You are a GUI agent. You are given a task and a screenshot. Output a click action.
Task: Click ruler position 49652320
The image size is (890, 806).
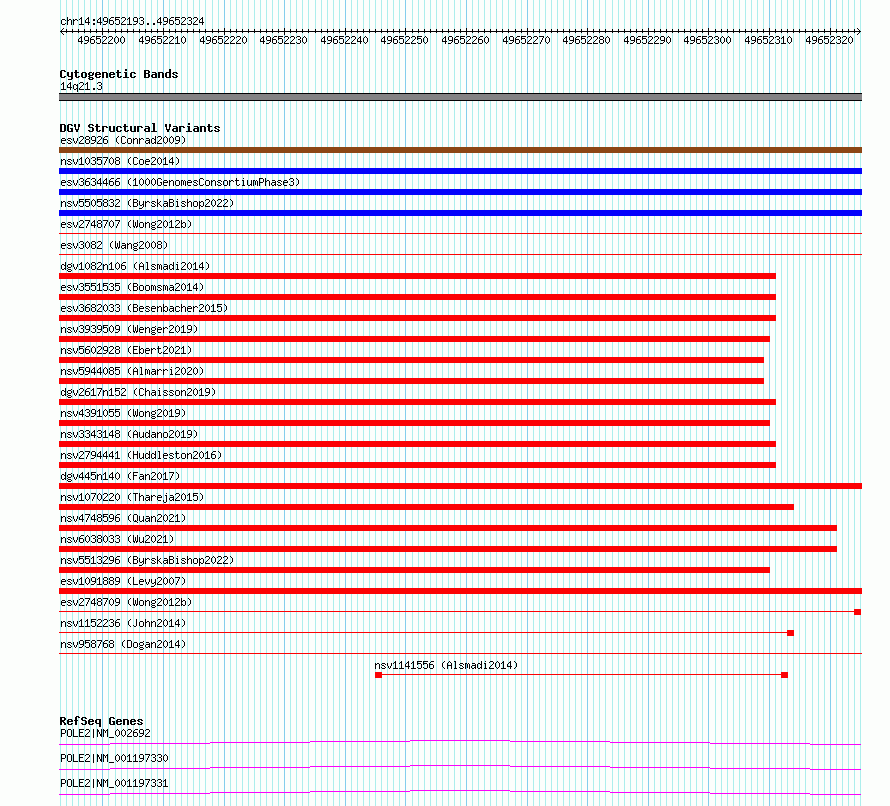pyautogui.click(x=829, y=40)
